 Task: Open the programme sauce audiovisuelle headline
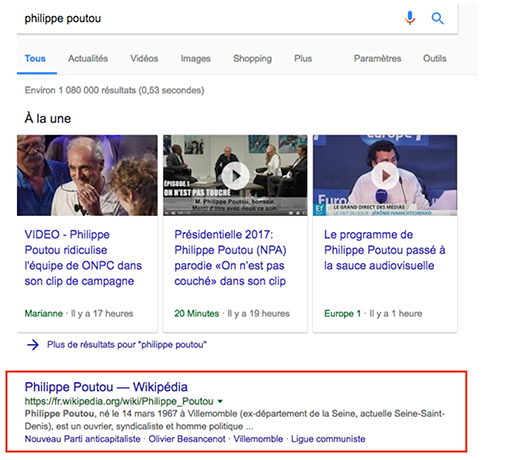point(385,250)
